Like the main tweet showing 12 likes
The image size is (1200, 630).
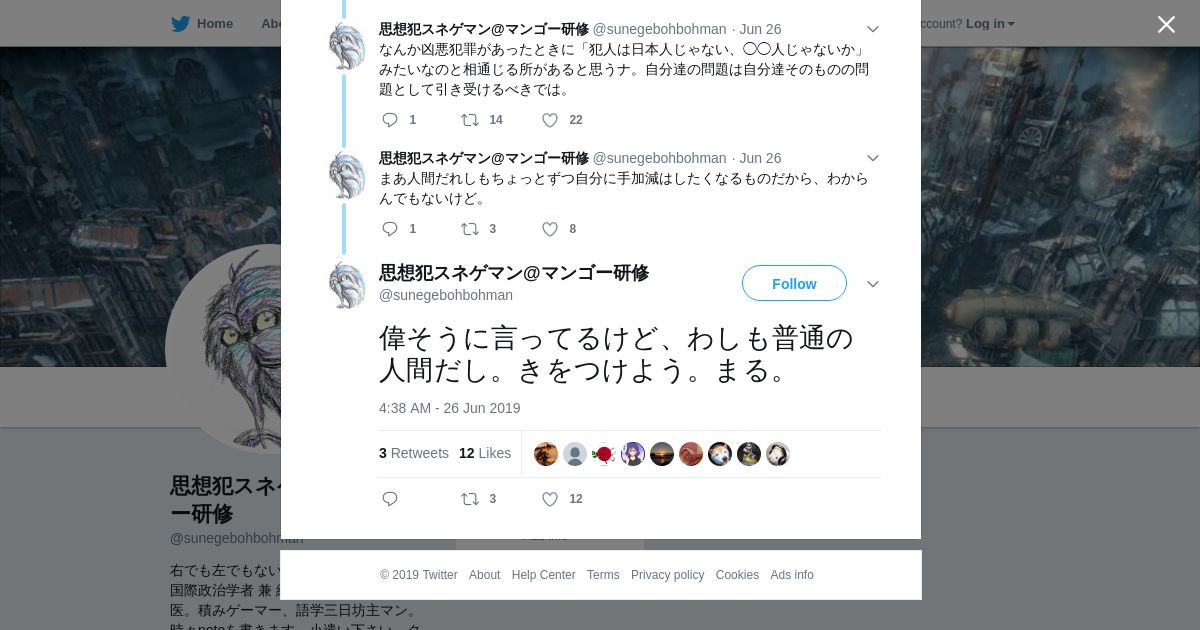[550, 499]
